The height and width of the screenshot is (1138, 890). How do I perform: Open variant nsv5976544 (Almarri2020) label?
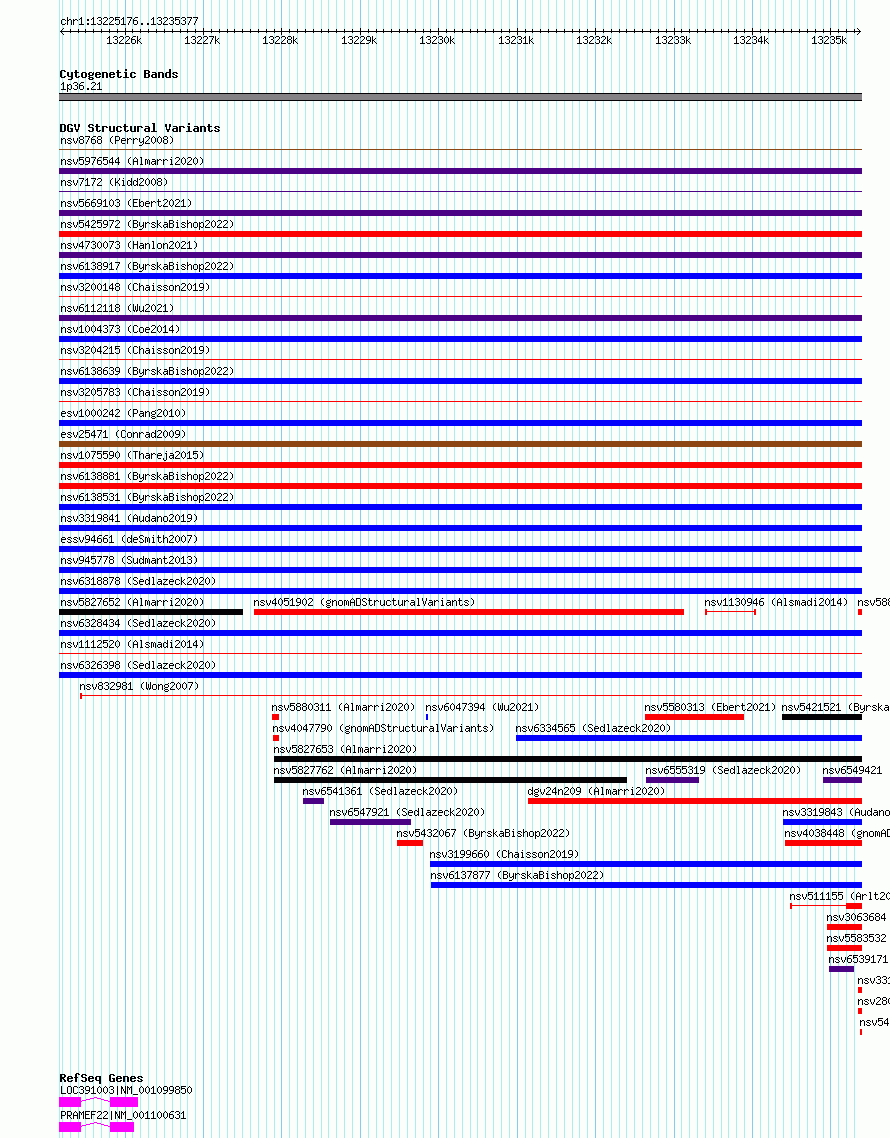coord(132,161)
